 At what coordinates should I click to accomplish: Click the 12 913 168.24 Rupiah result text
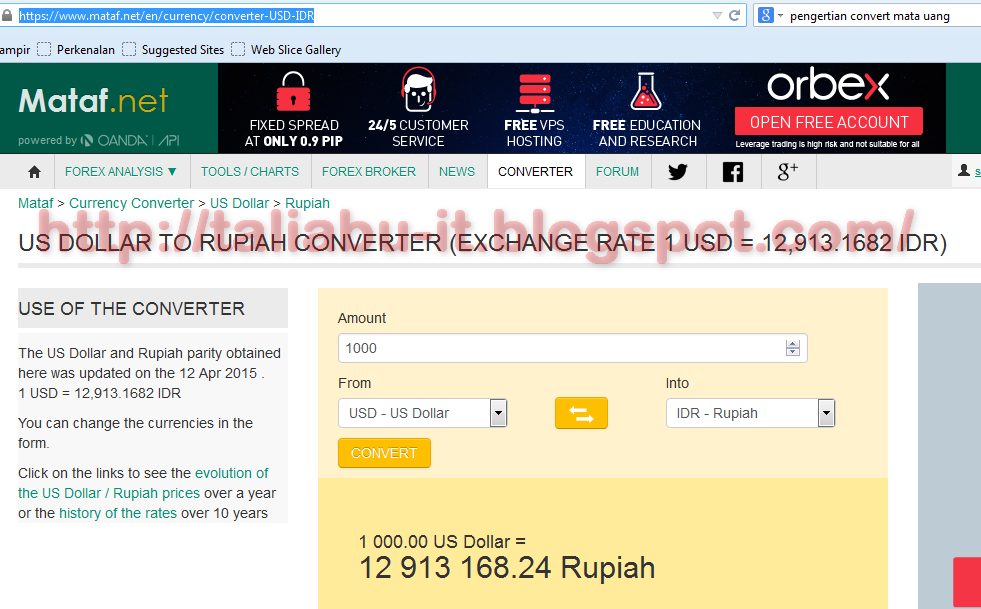click(507, 568)
